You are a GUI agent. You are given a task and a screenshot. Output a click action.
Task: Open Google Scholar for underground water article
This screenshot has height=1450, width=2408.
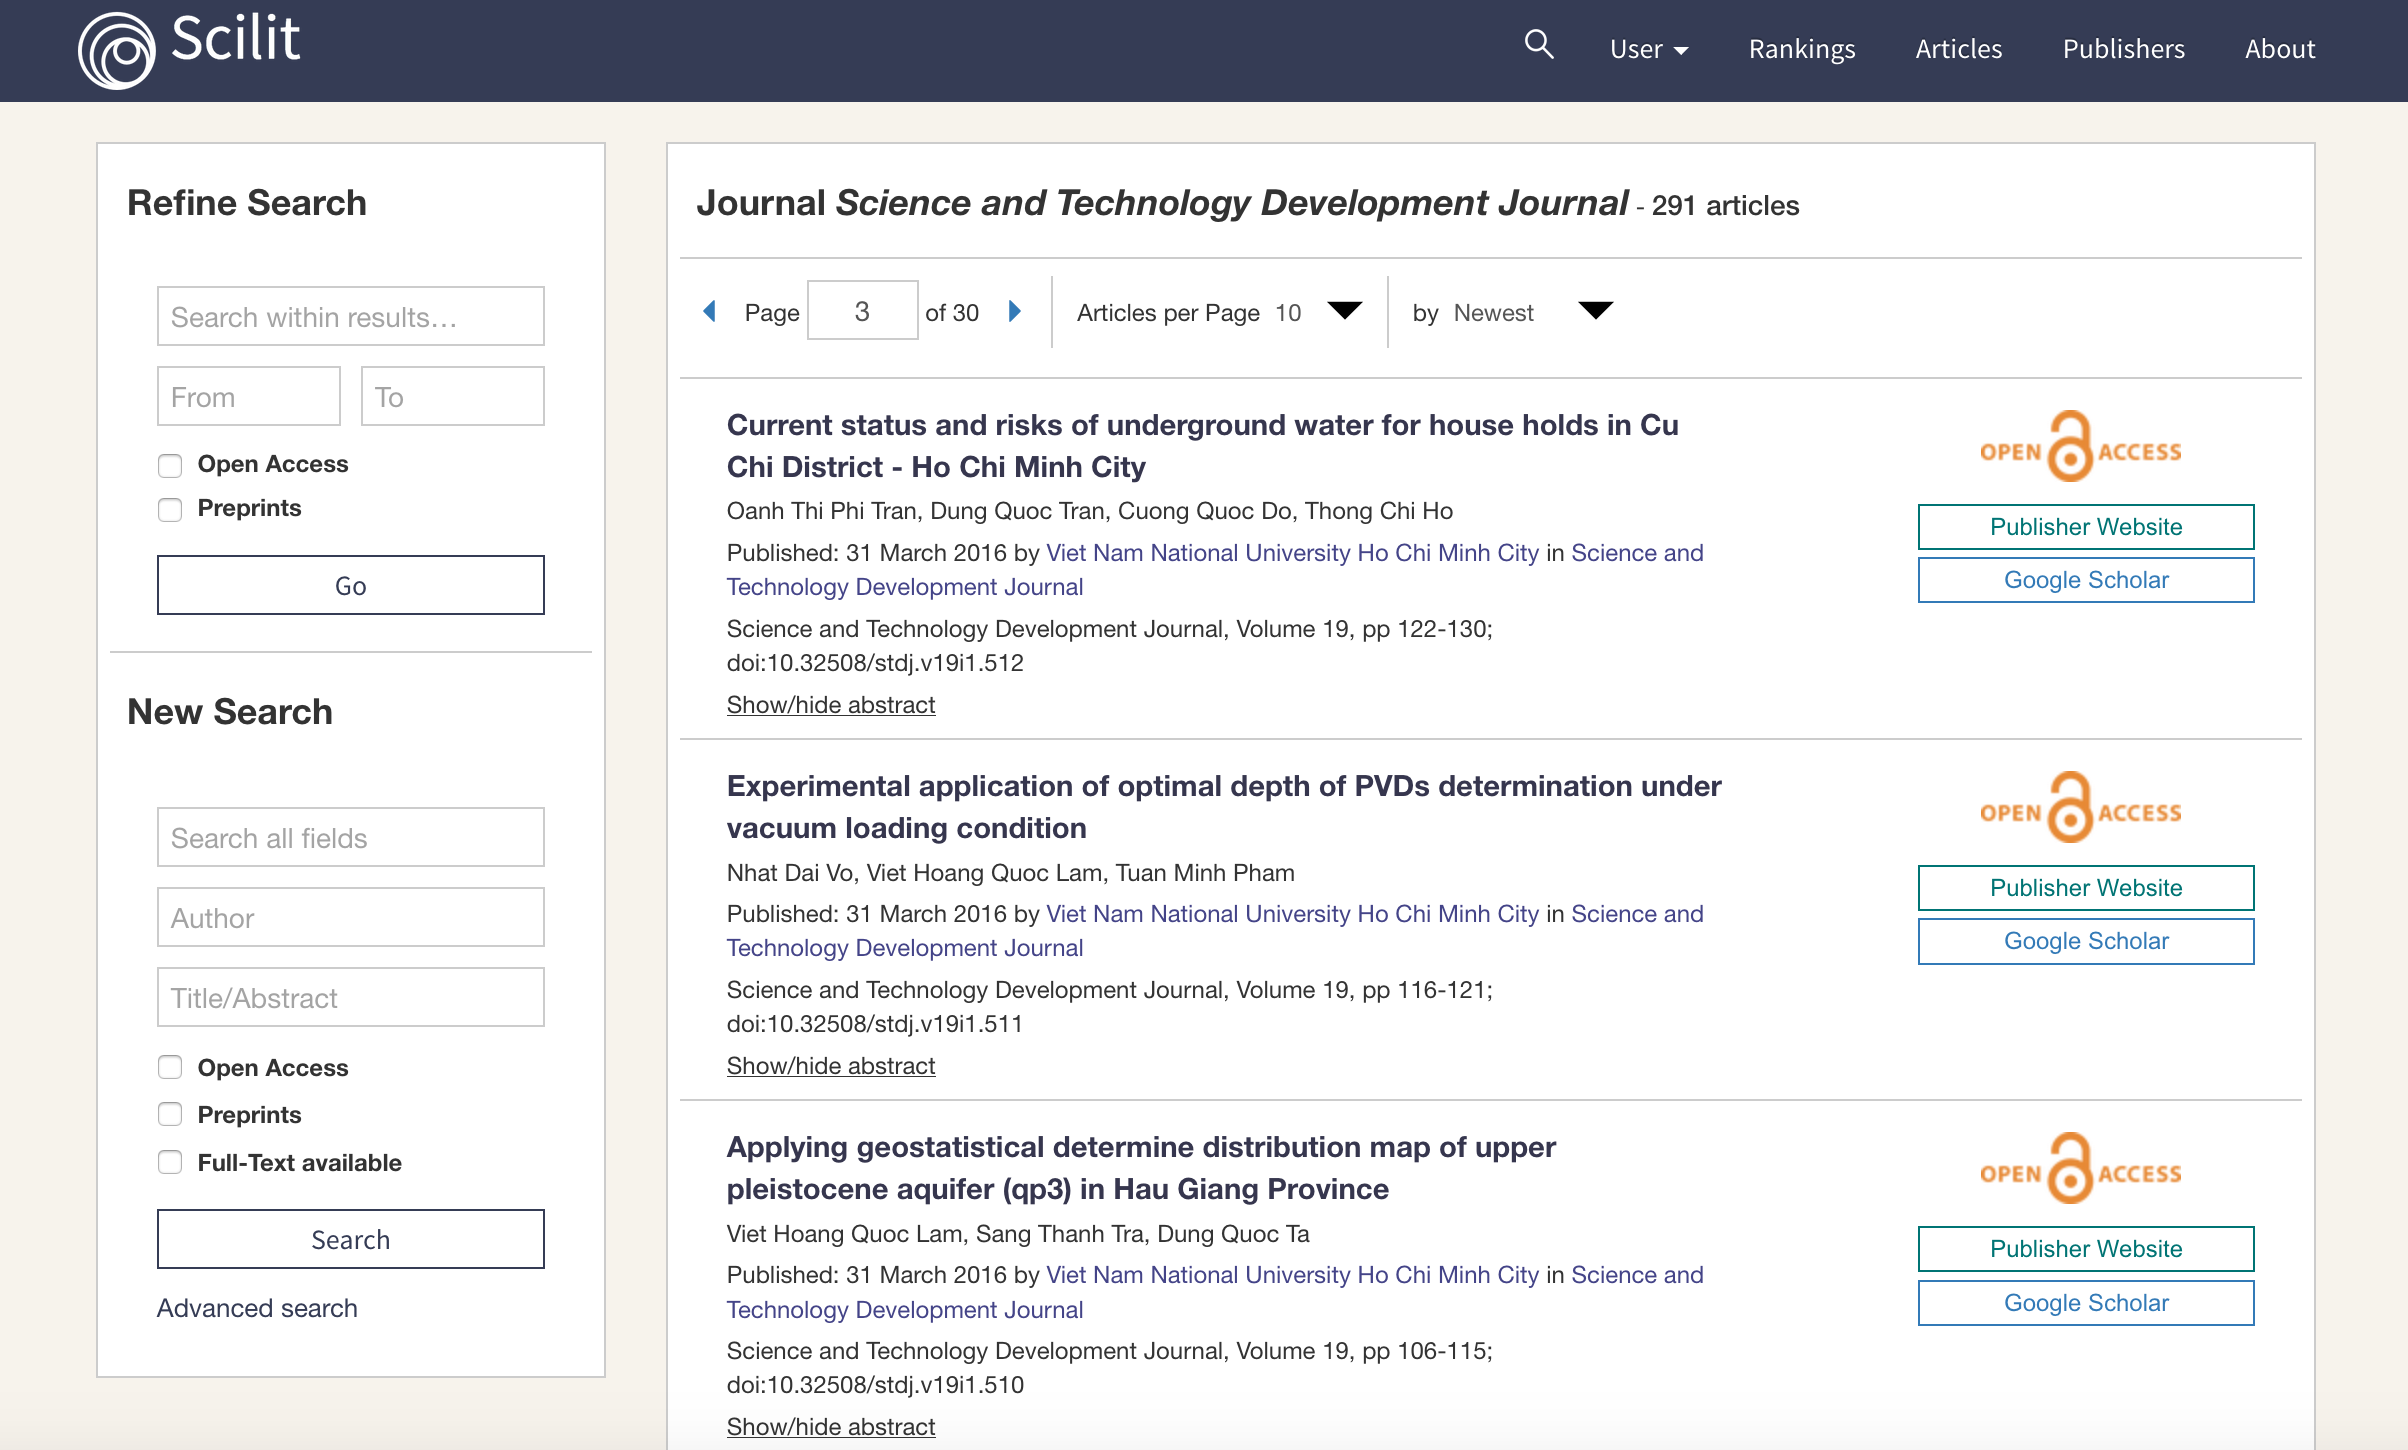(x=2086, y=580)
